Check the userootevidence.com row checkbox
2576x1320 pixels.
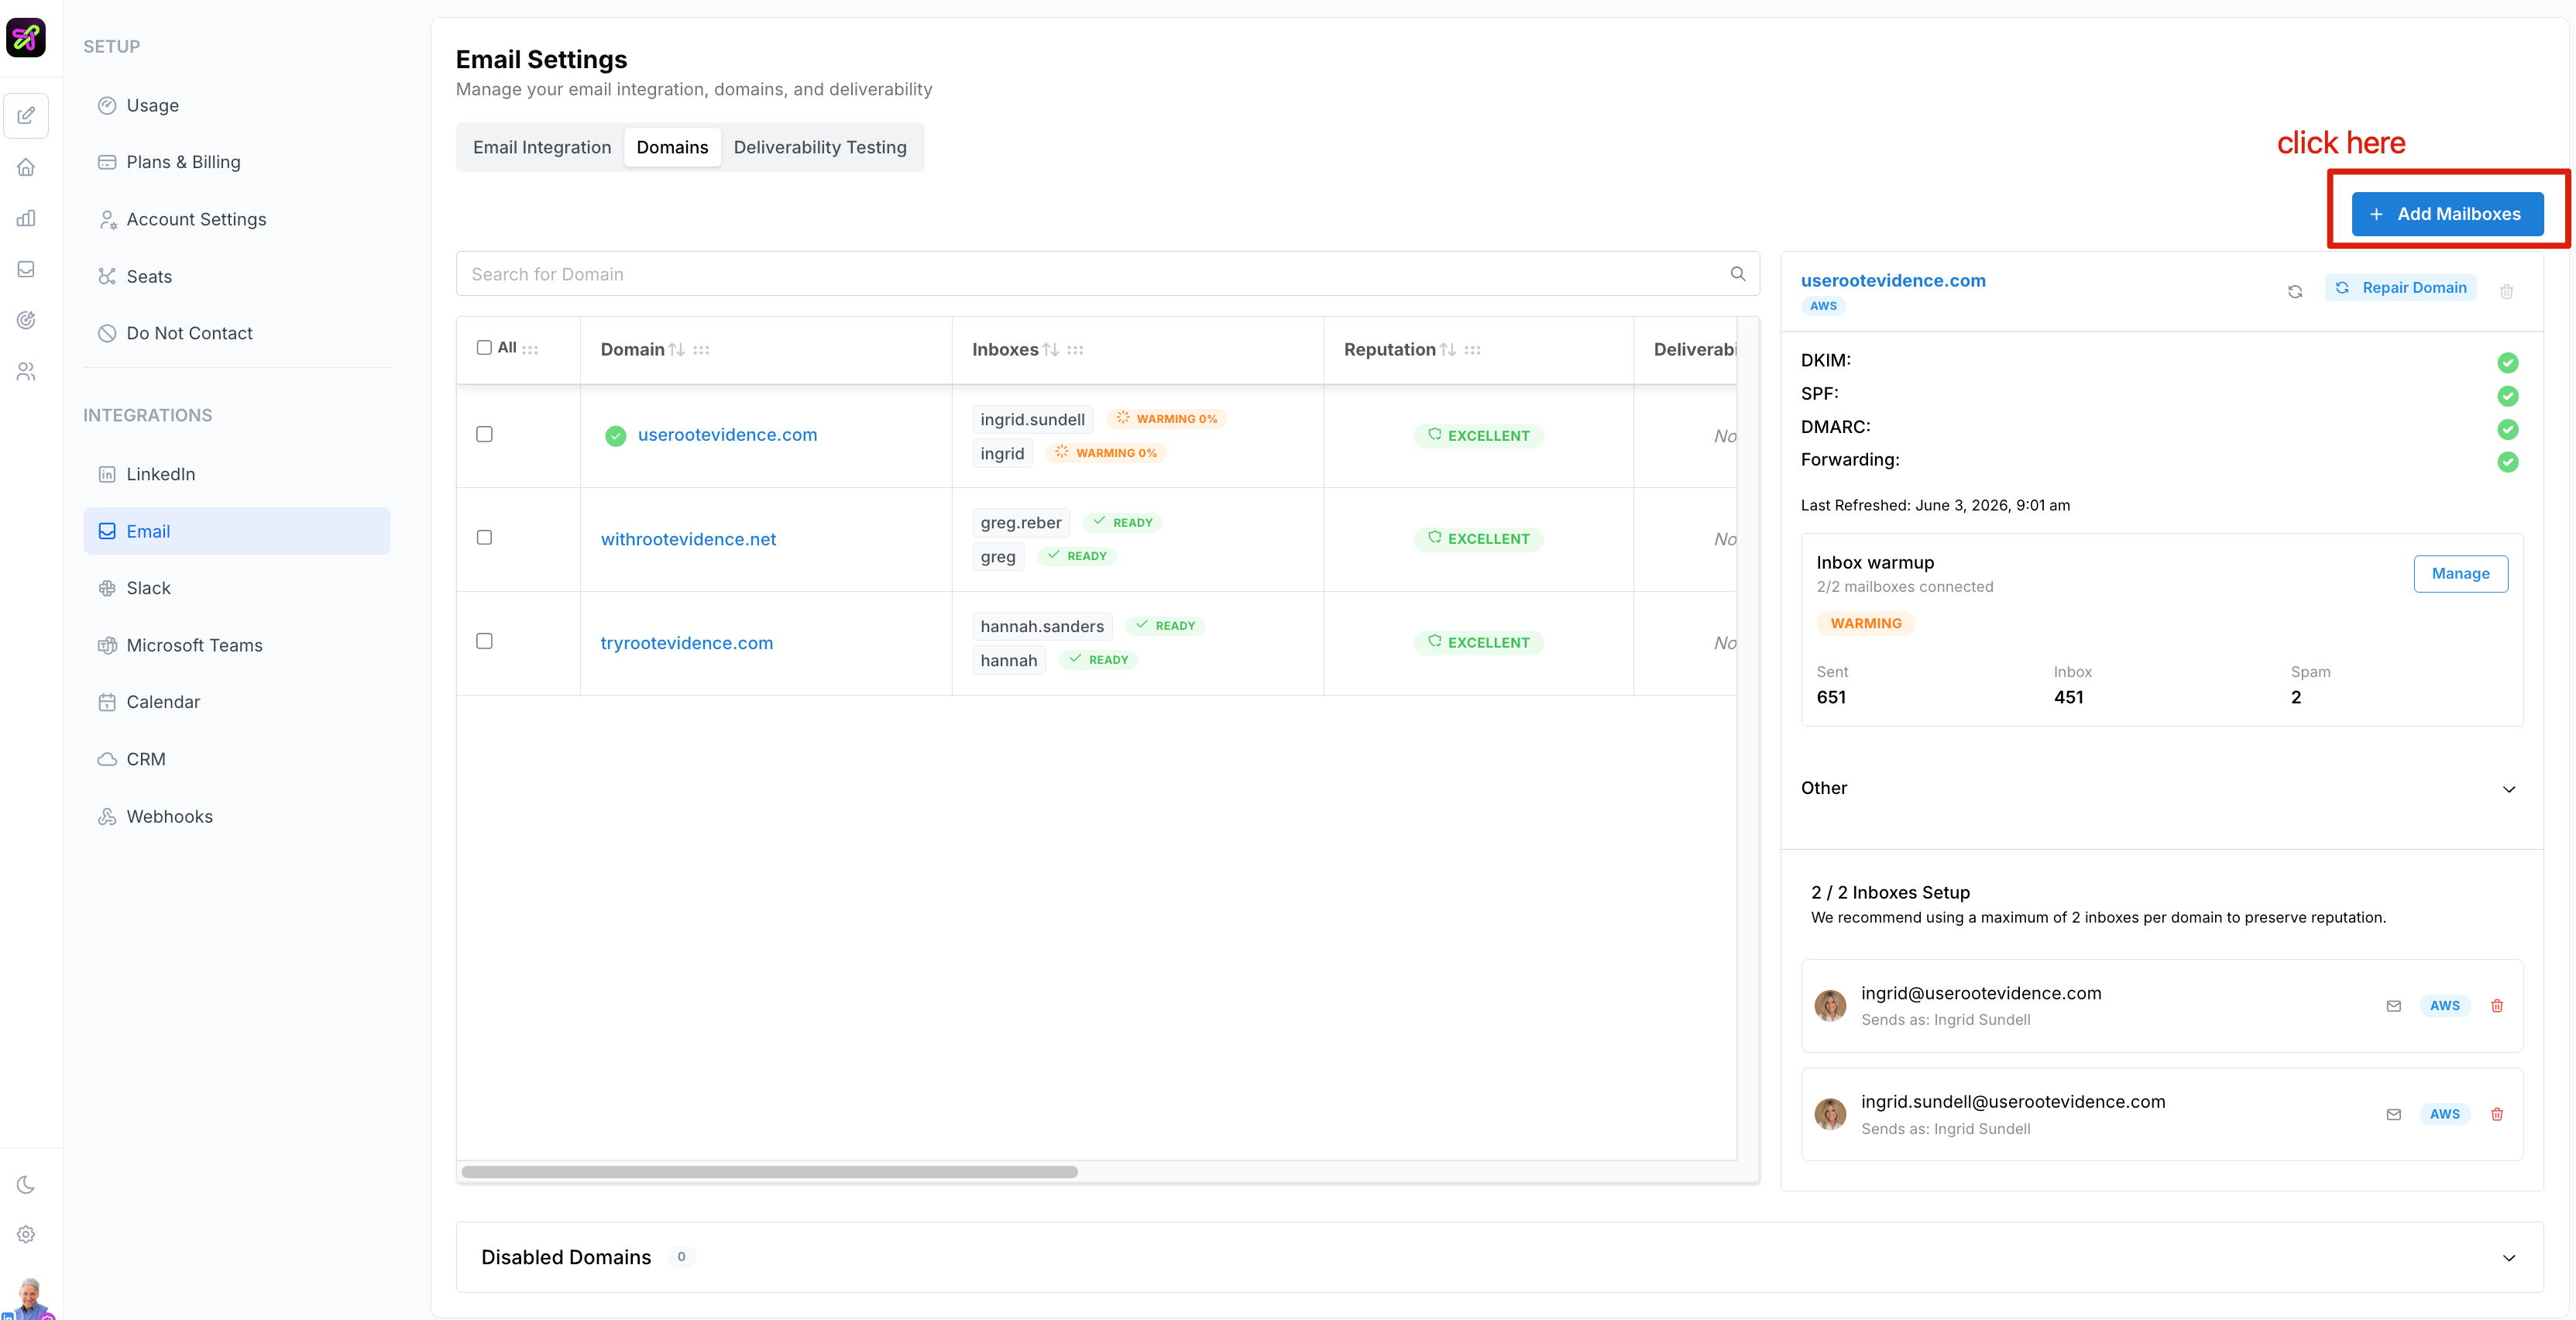click(x=484, y=434)
